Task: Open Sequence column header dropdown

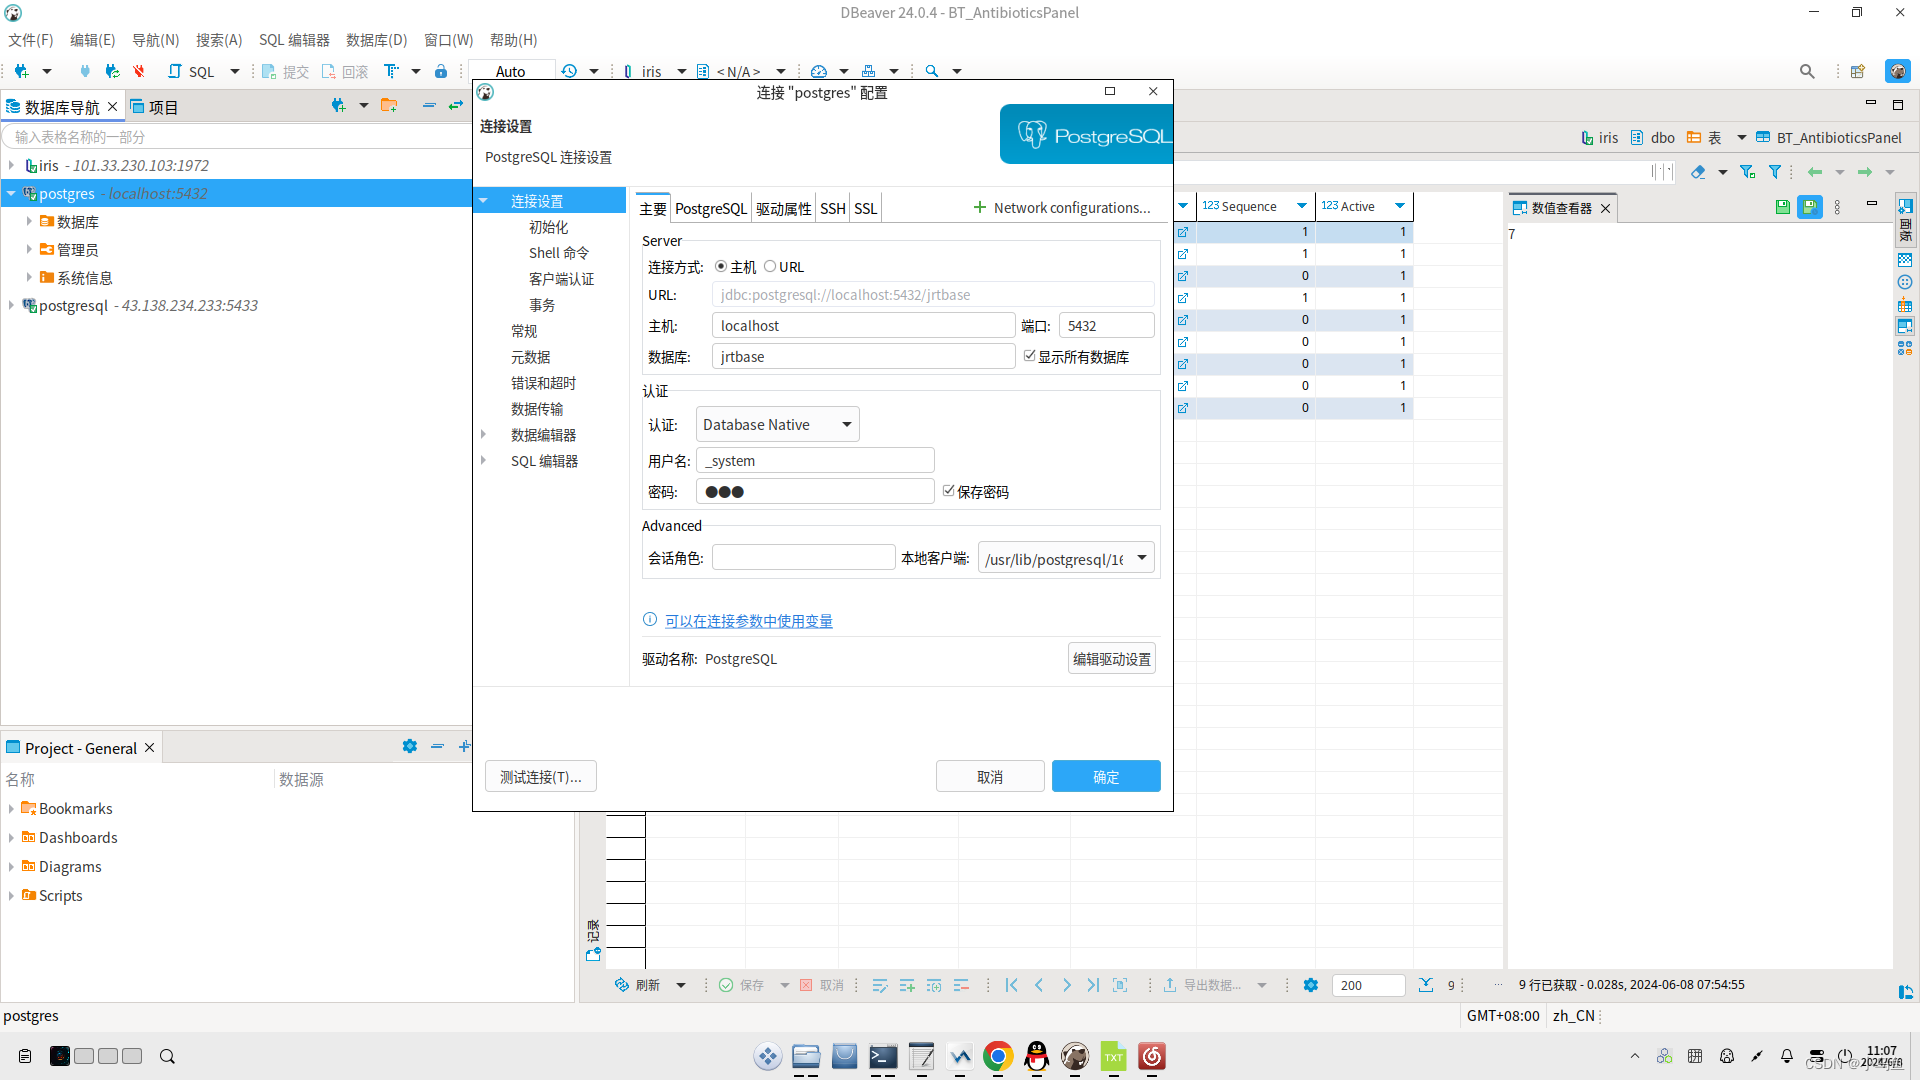Action: [x=1302, y=206]
